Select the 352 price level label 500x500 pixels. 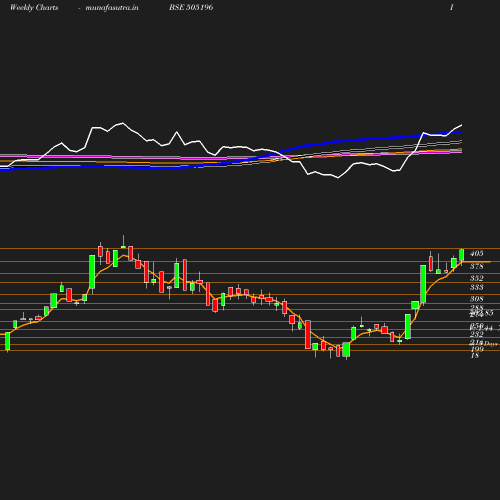pos(476,278)
